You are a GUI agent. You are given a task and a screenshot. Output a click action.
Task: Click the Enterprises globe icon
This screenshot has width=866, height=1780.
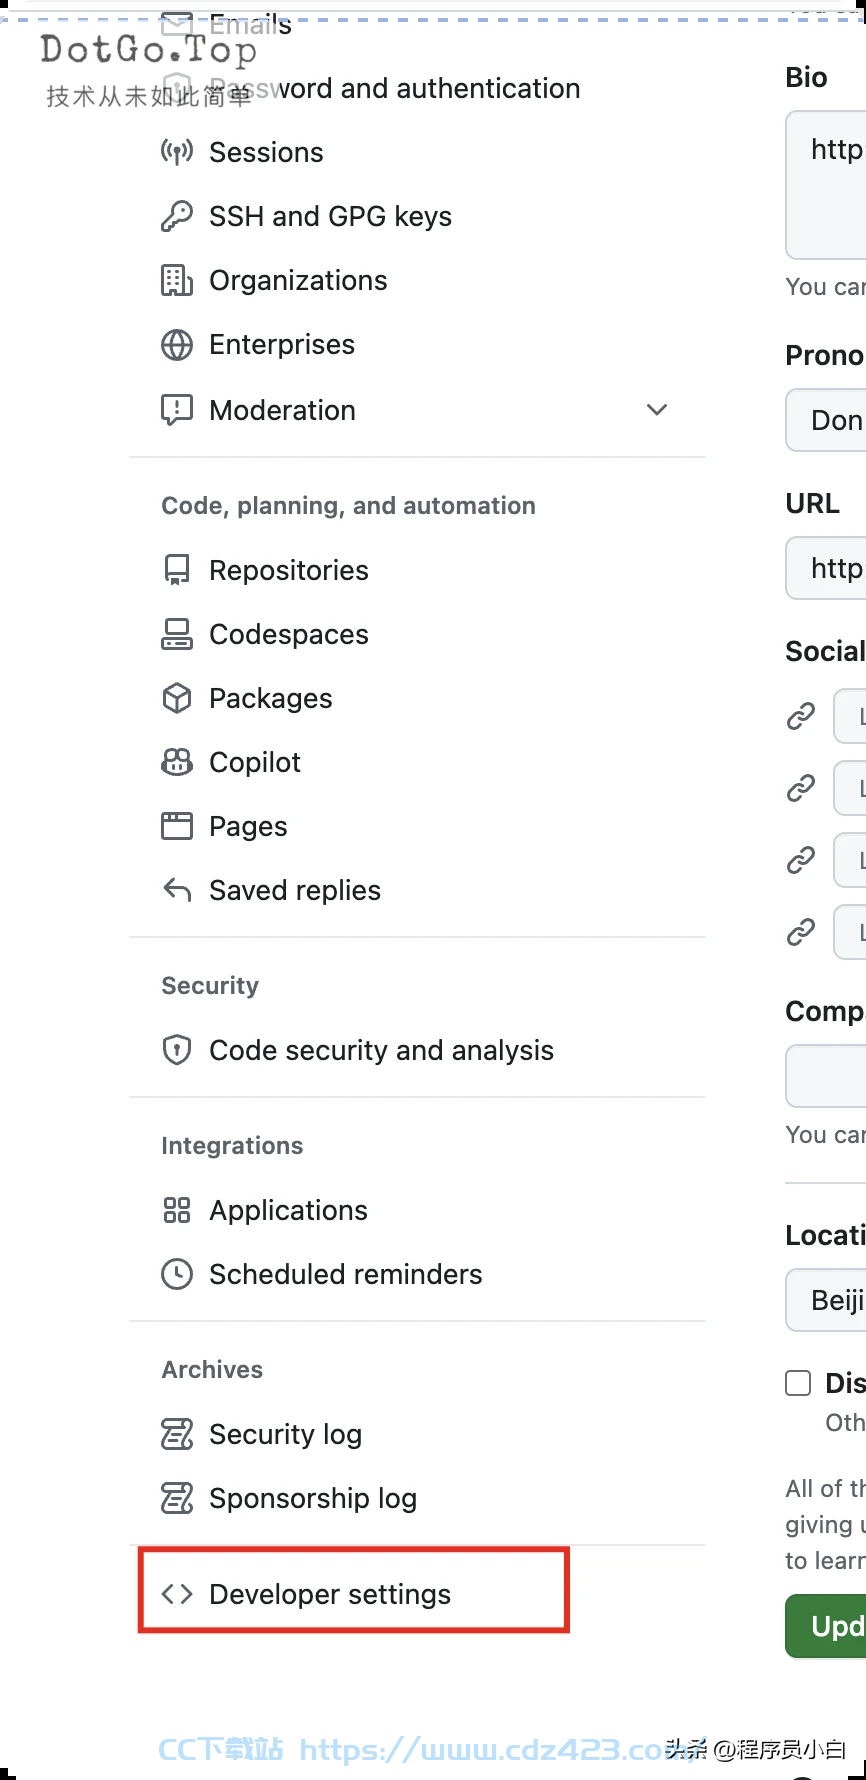pyautogui.click(x=177, y=344)
